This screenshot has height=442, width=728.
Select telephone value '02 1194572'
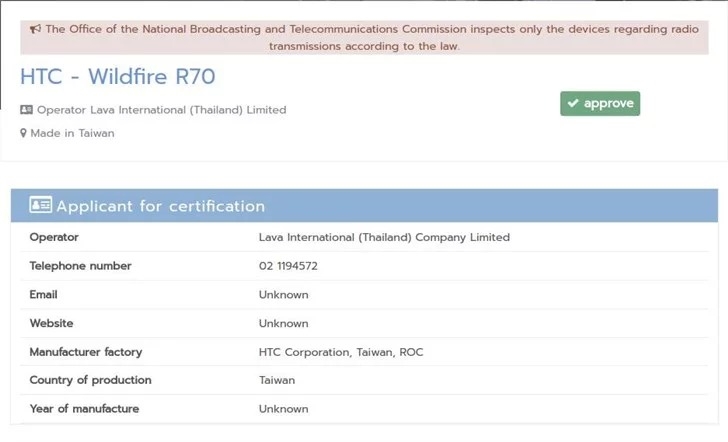tap(288, 266)
